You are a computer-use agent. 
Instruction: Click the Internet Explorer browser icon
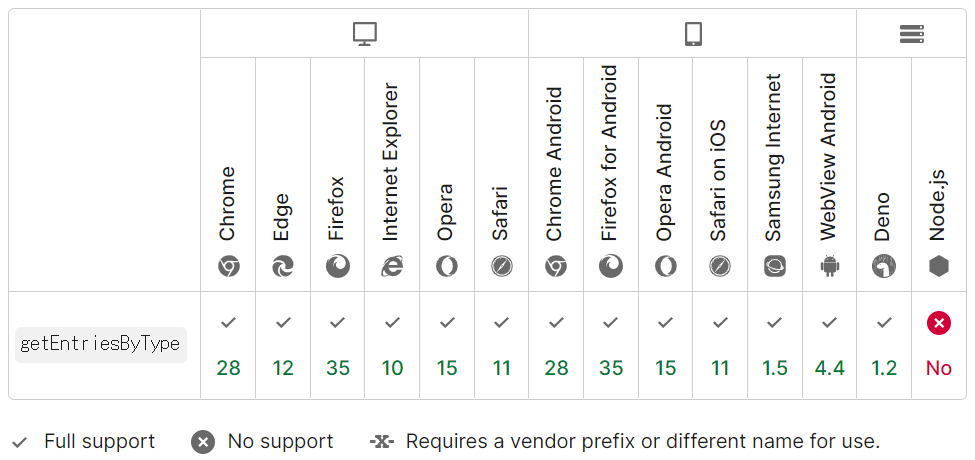coord(392,266)
